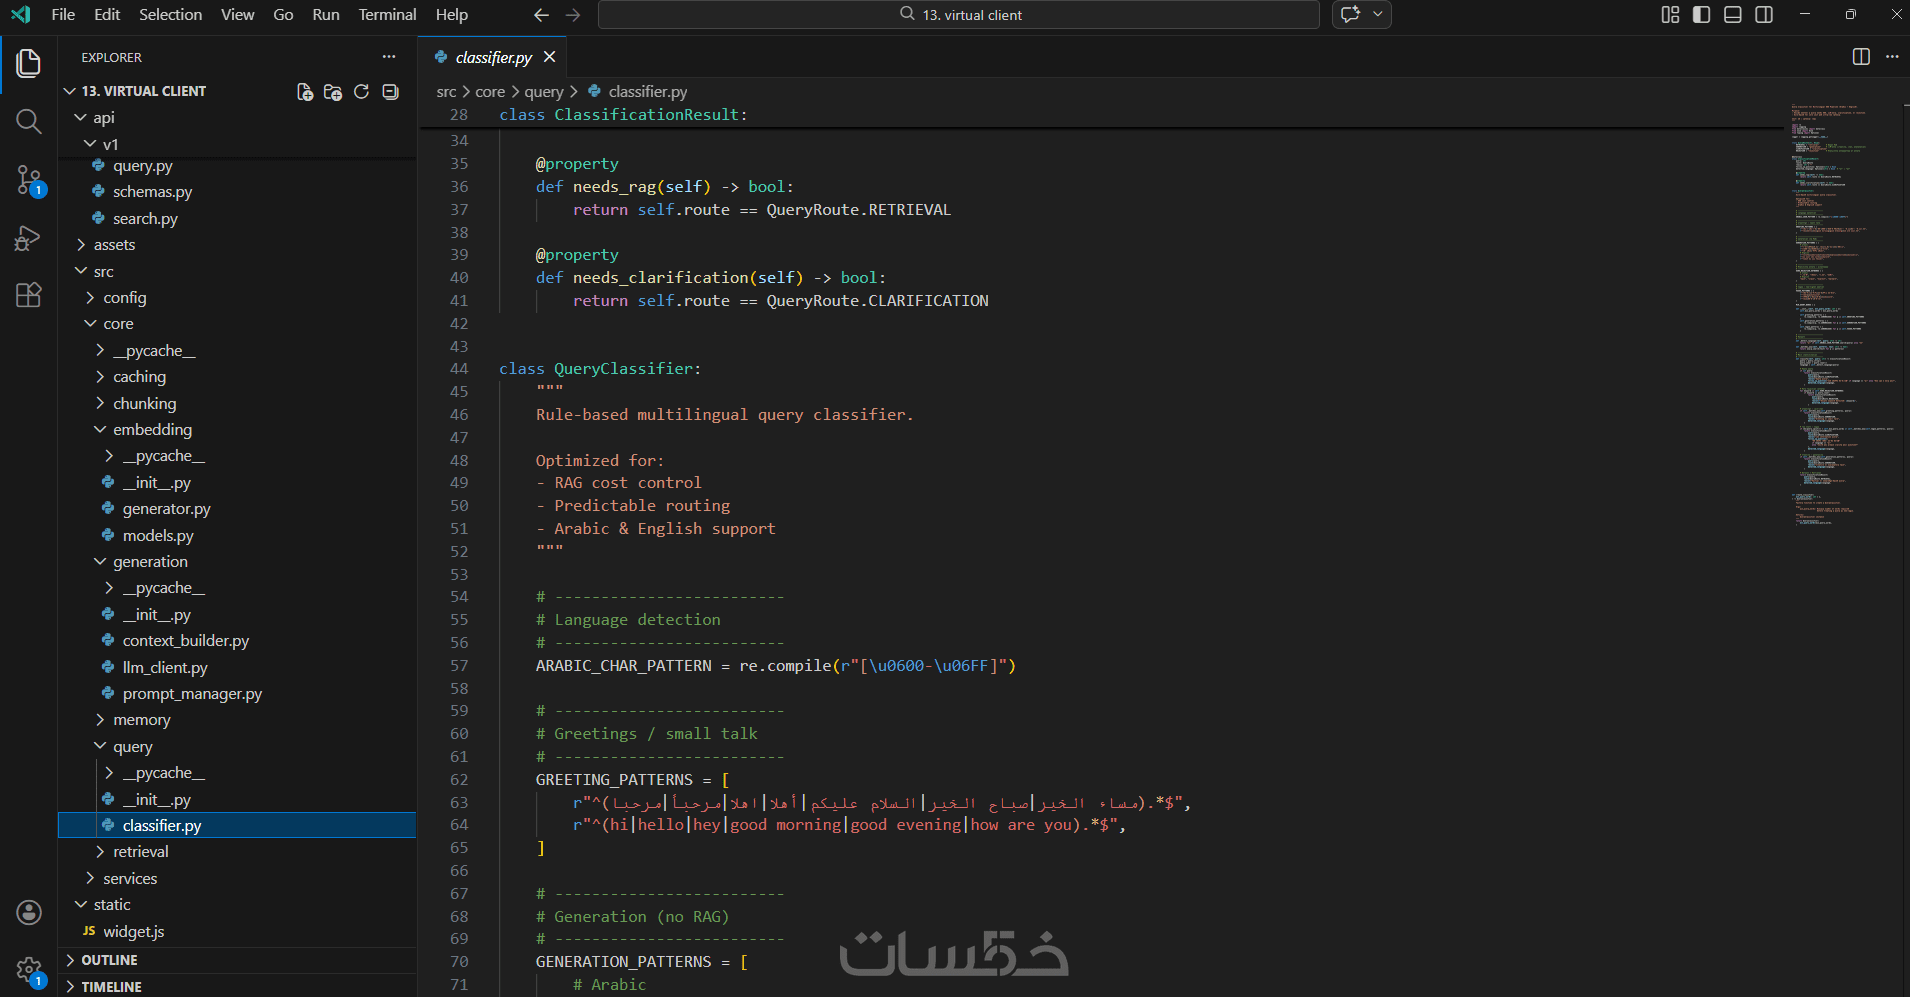
Task: Open the Search view in activity bar
Action: tap(29, 122)
